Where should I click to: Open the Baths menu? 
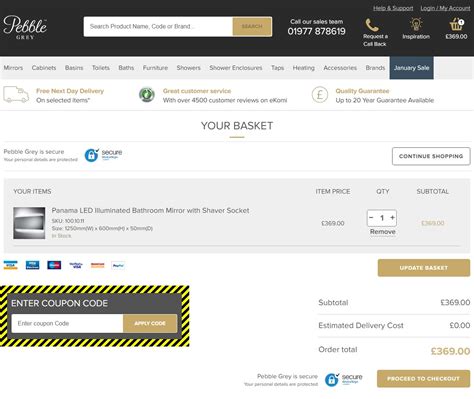126,68
